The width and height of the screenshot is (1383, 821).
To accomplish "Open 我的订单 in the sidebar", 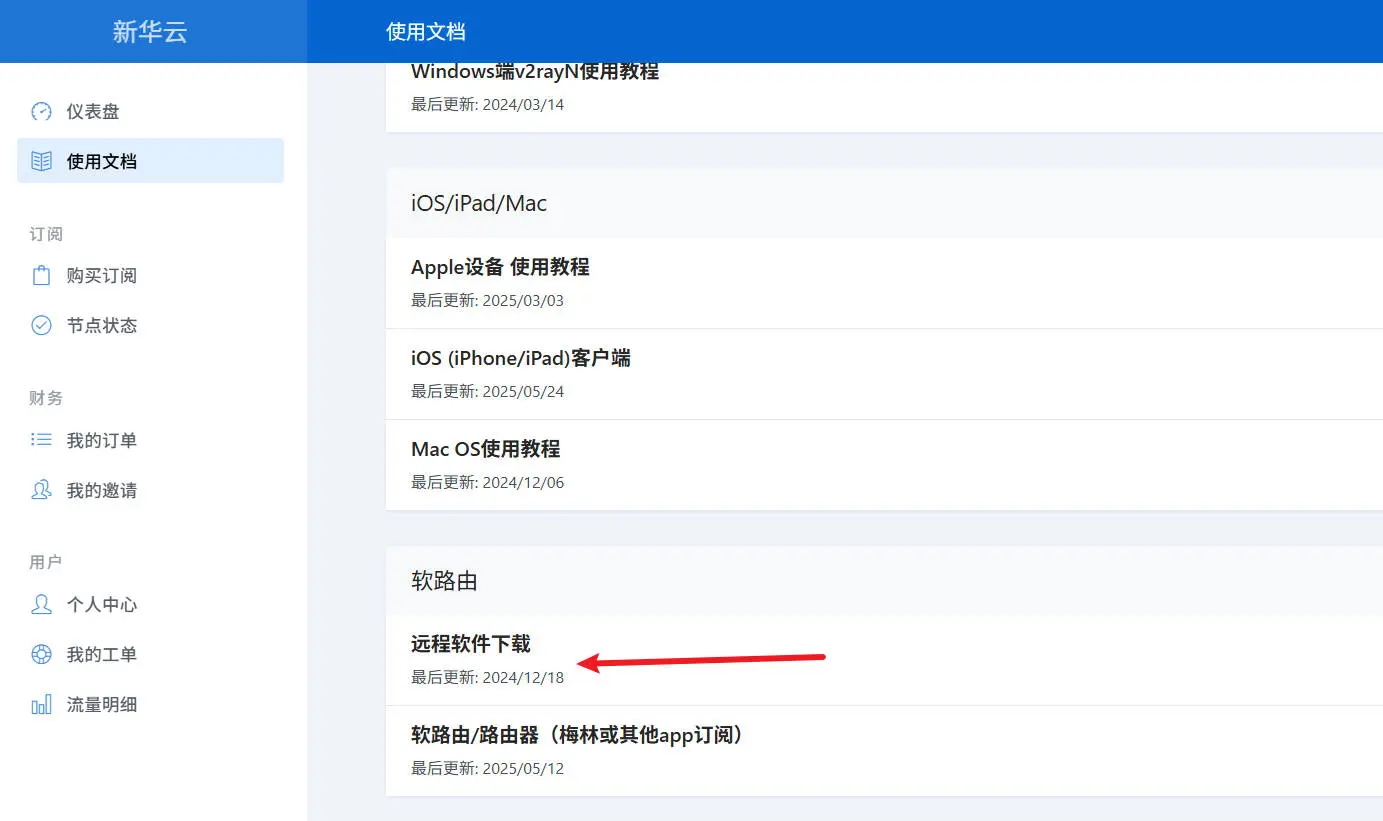I will [150, 440].
